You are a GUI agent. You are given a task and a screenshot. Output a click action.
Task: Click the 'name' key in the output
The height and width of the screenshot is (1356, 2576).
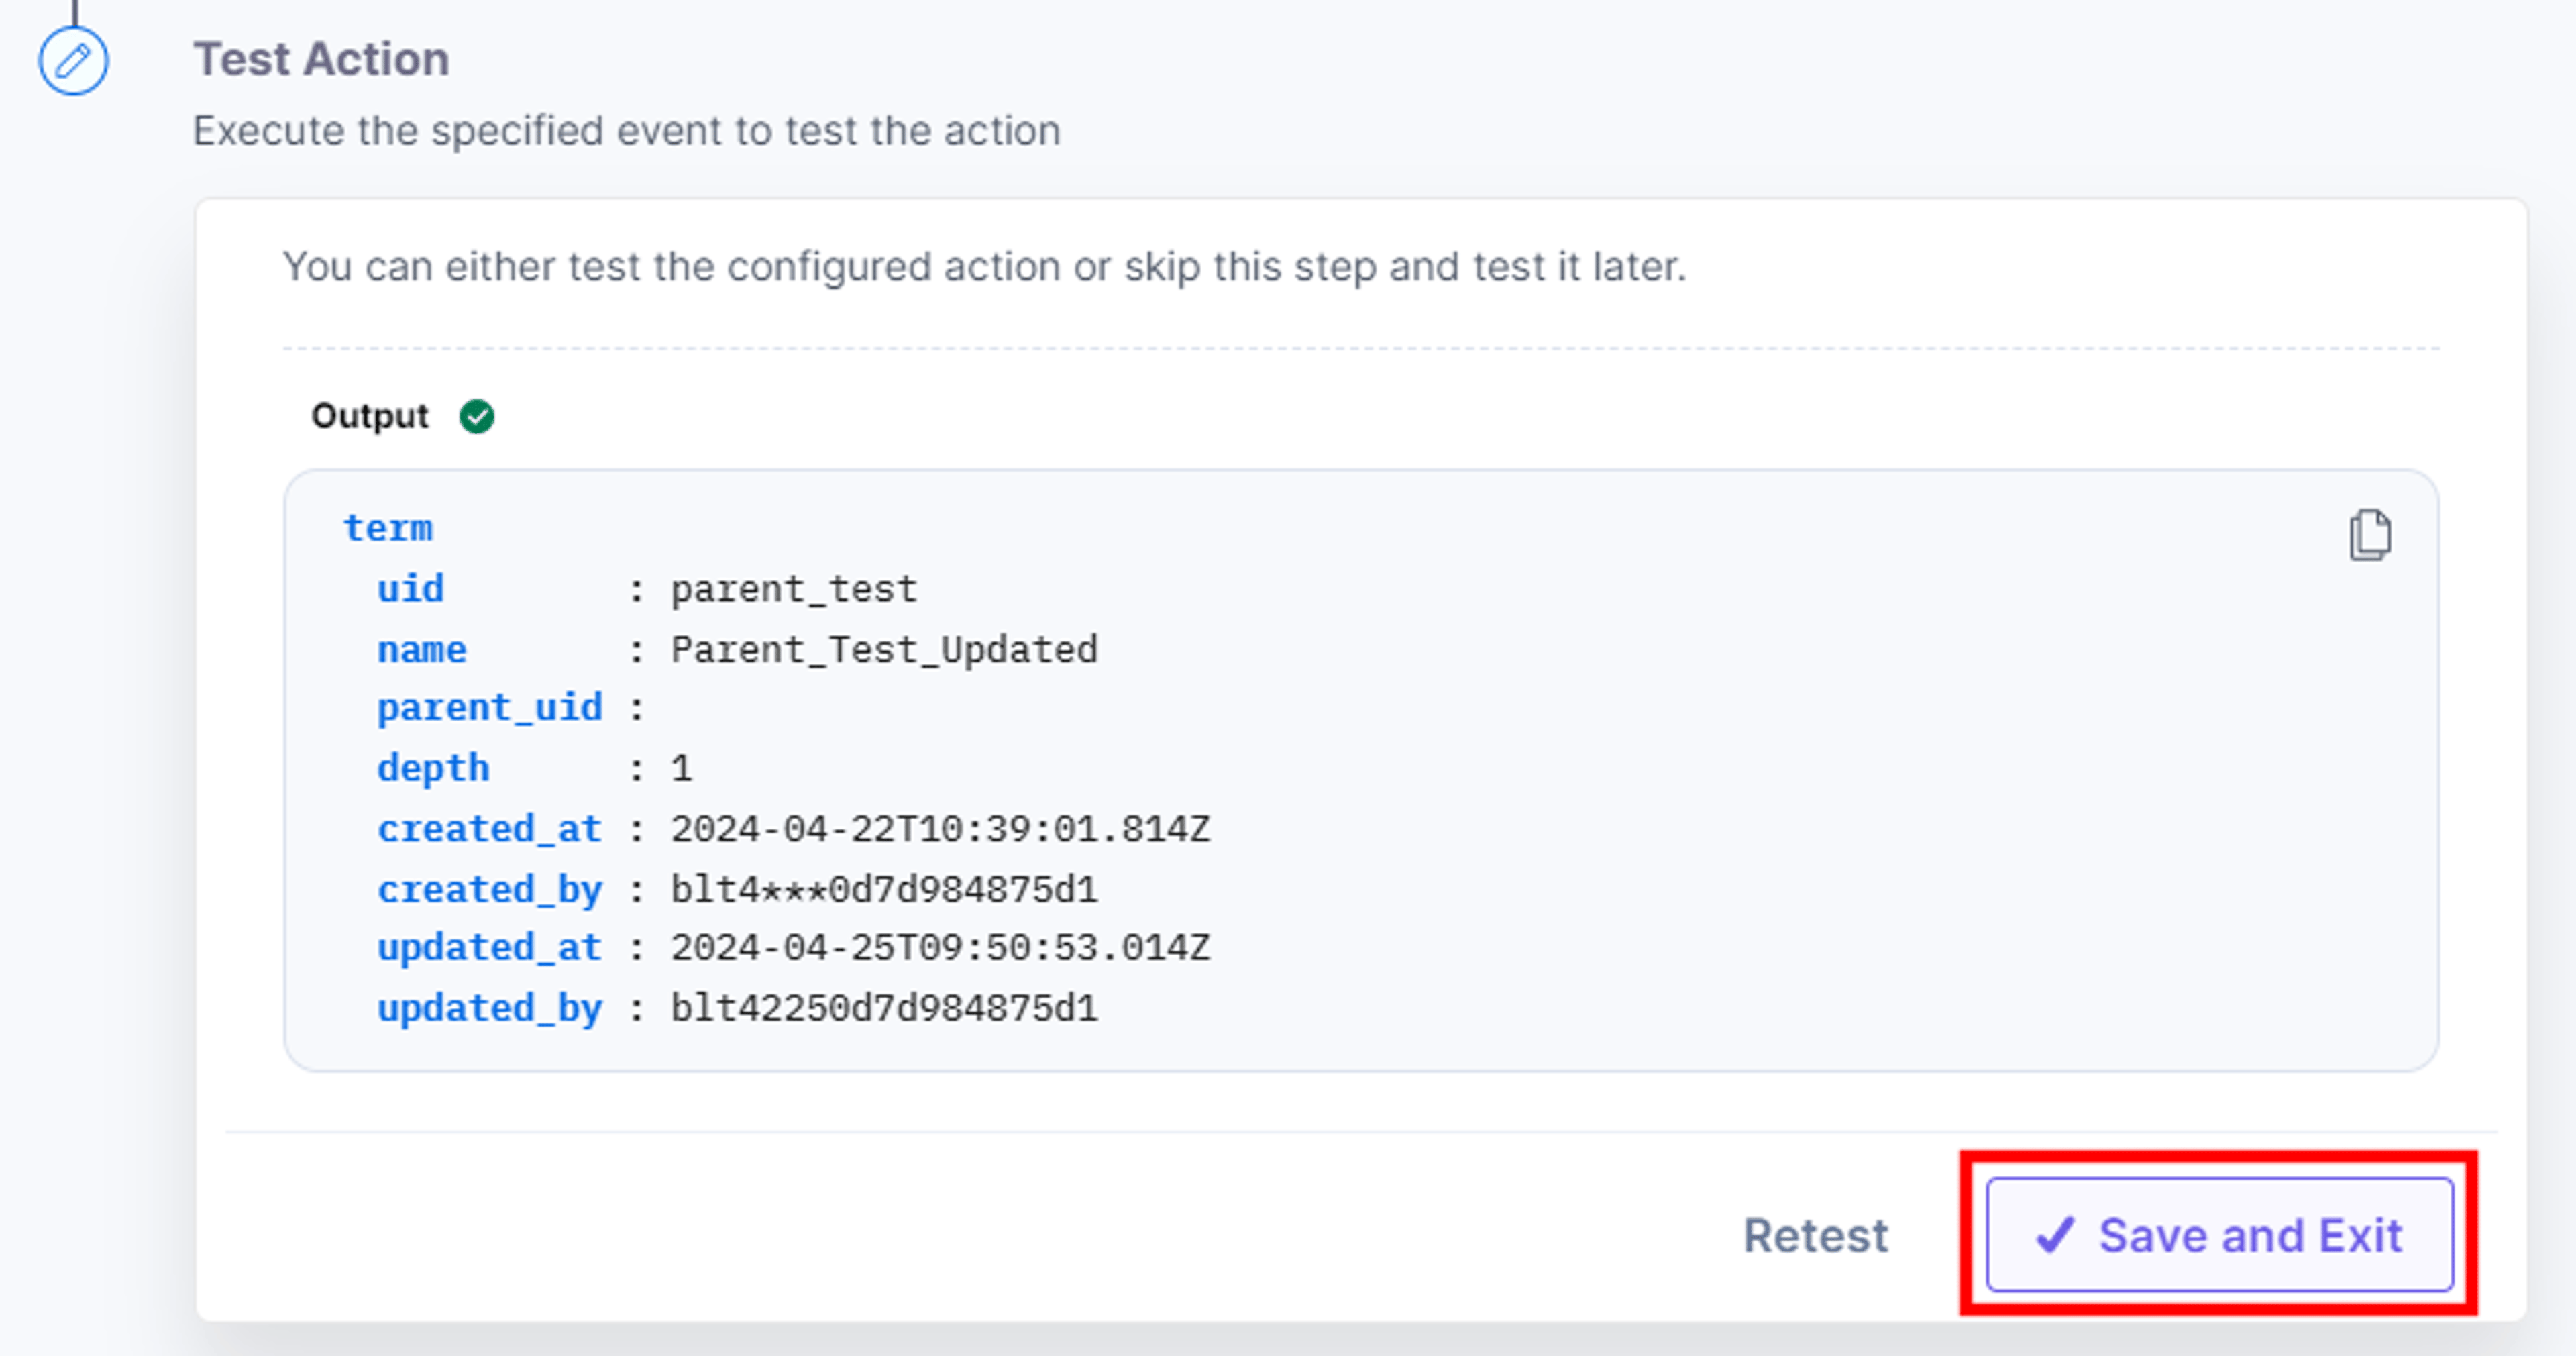[x=421, y=649]
